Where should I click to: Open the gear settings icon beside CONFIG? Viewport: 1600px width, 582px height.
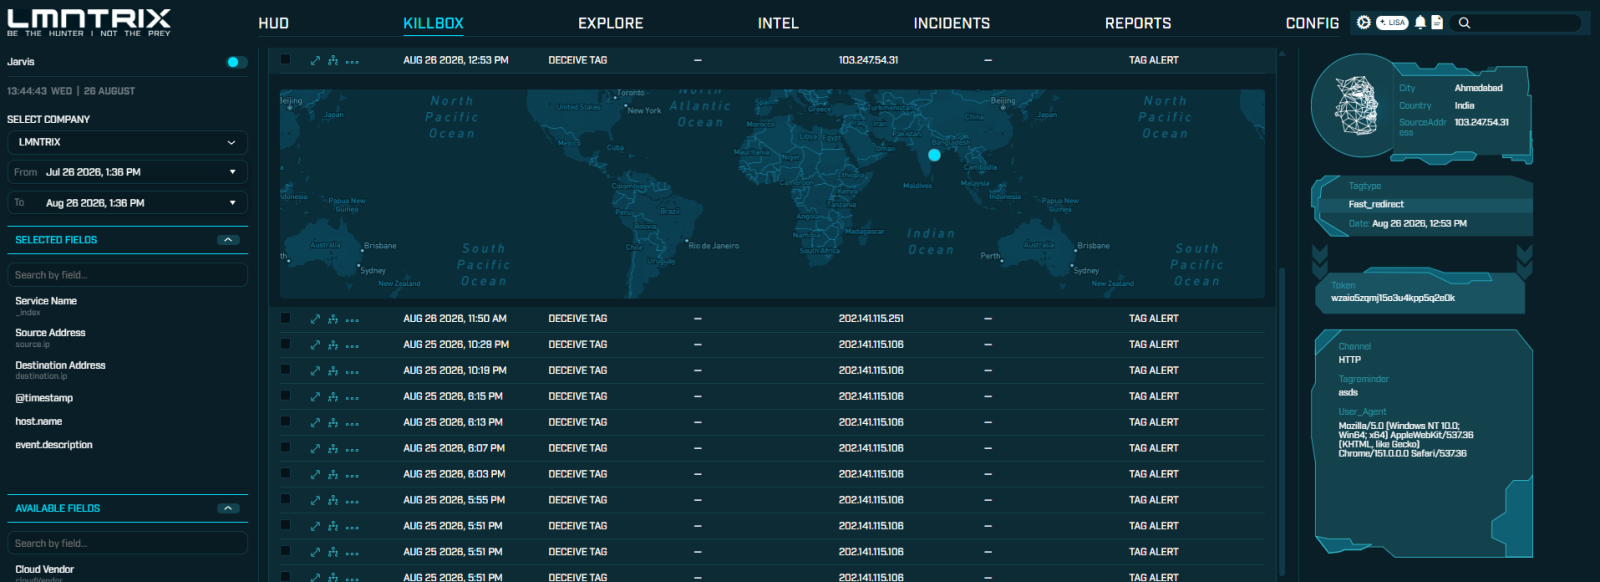[x=1364, y=22]
